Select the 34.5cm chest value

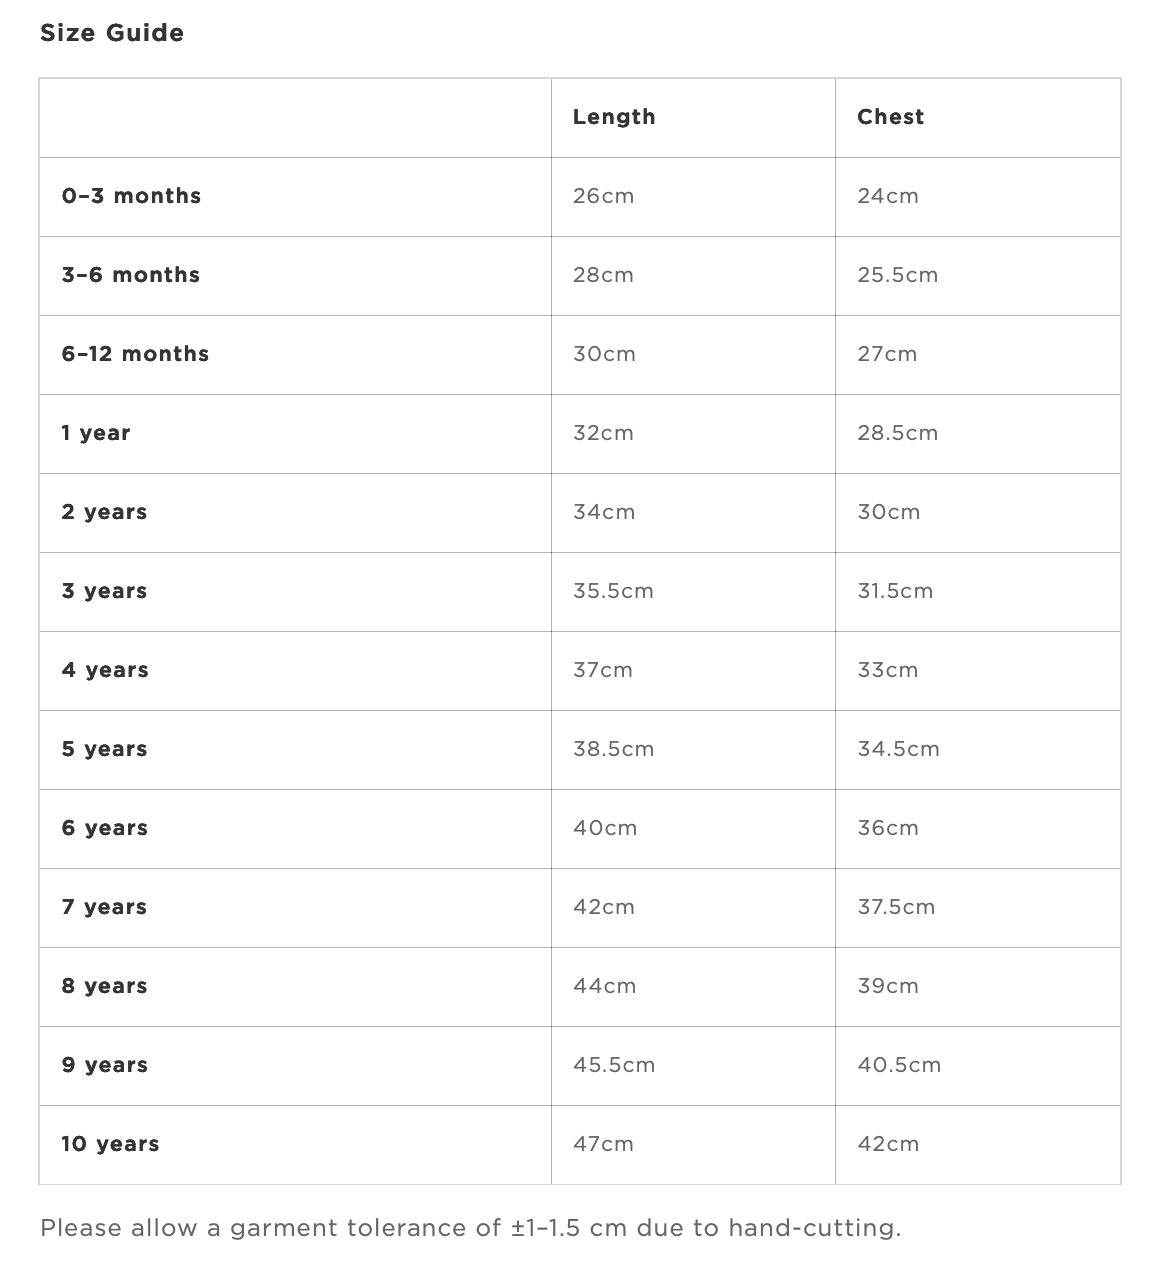898,749
